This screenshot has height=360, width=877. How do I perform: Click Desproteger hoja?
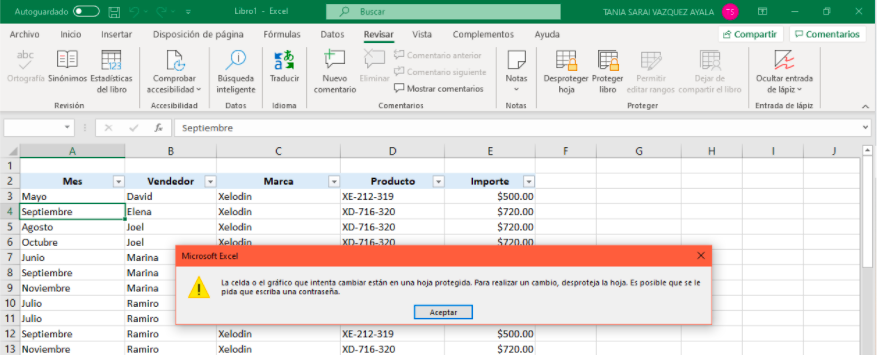(x=566, y=72)
